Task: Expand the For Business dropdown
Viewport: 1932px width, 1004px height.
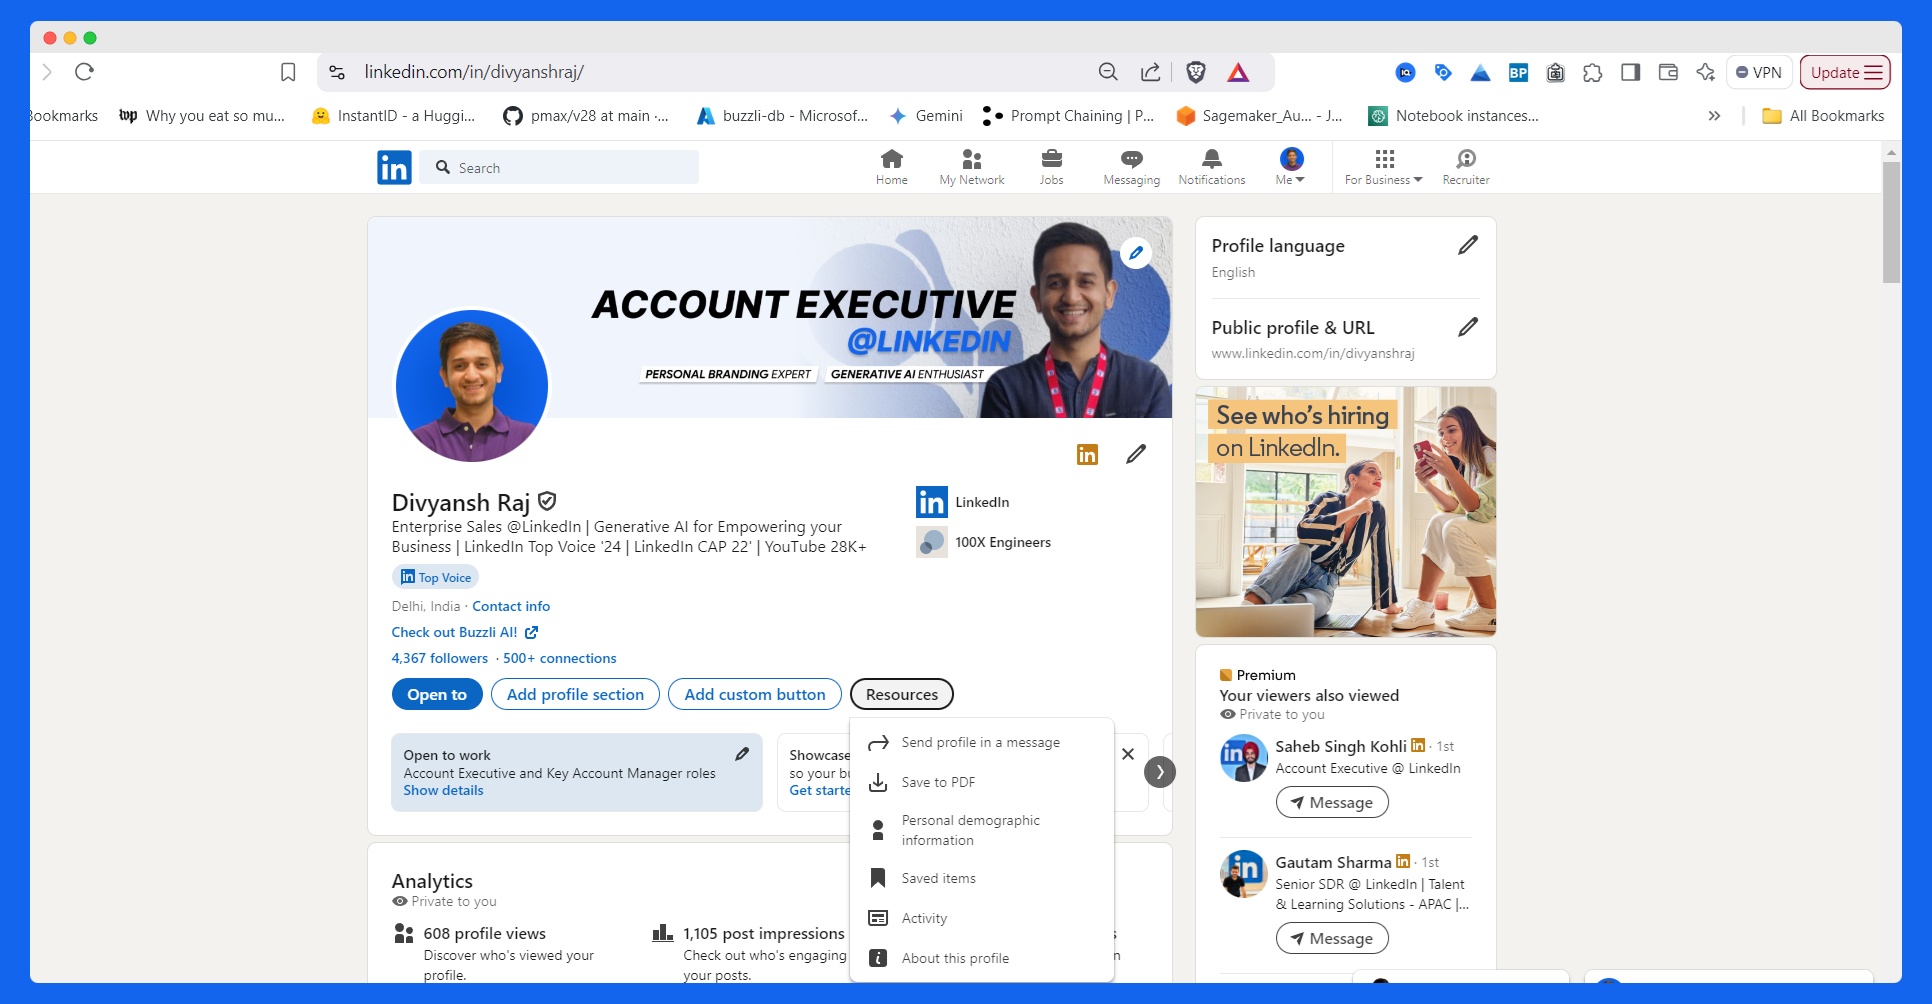Action: pyautogui.click(x=1383, y=167)
